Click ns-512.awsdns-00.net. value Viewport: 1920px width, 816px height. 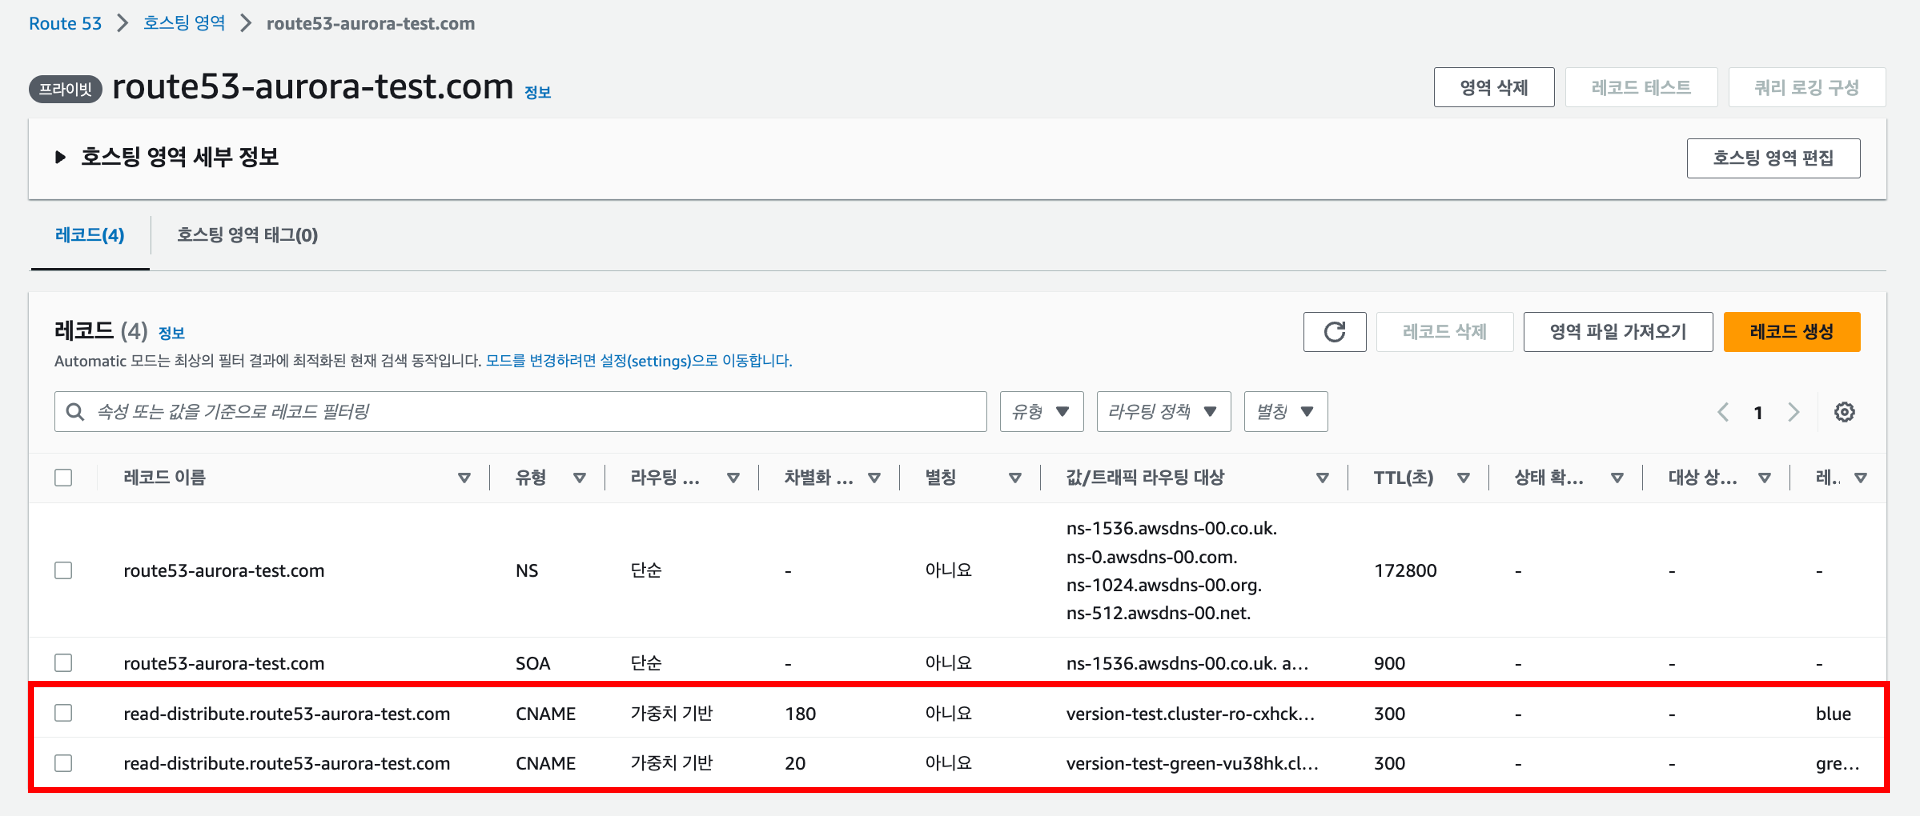click(1158, 613)
